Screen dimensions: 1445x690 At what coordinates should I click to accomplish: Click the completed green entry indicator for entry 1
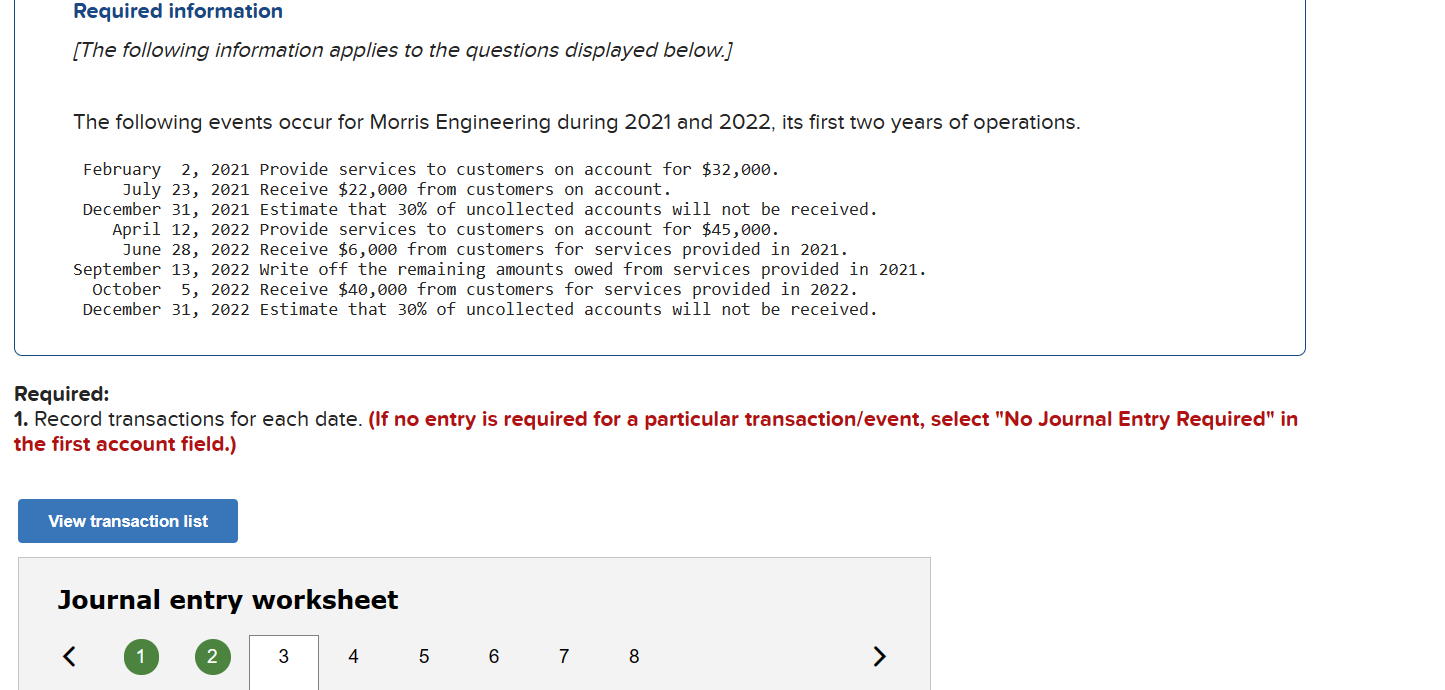141,657
